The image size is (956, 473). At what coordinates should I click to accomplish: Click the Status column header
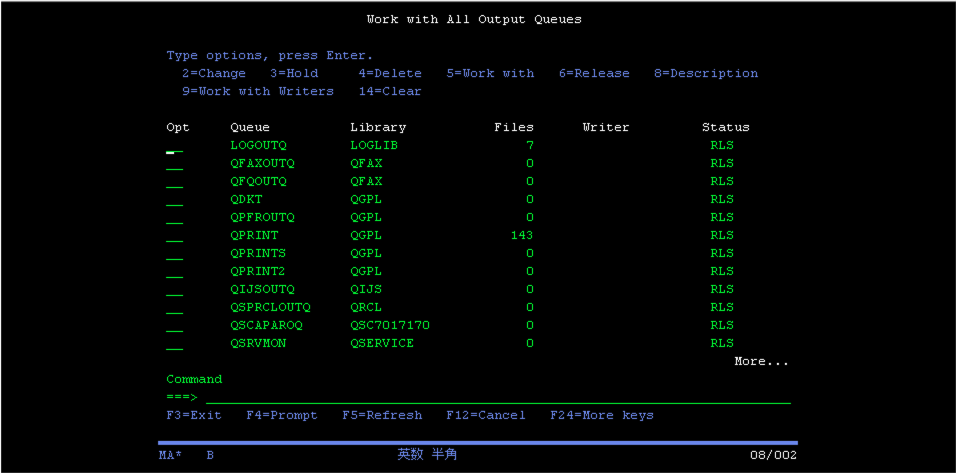point(726,127)
